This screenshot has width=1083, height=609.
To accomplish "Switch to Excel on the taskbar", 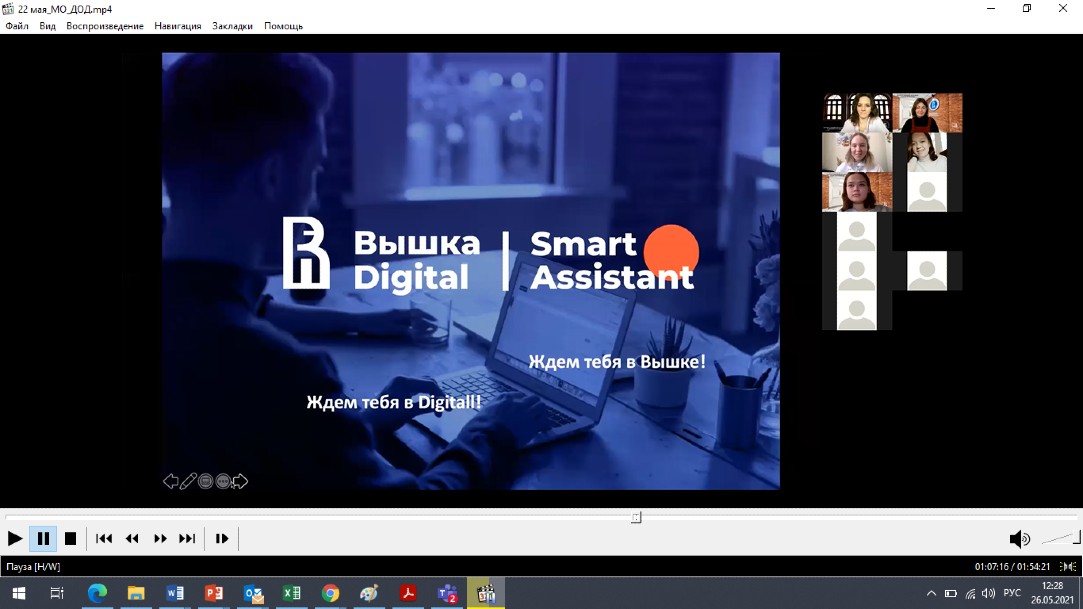I will pyautogui.click(x=291, y=593).
